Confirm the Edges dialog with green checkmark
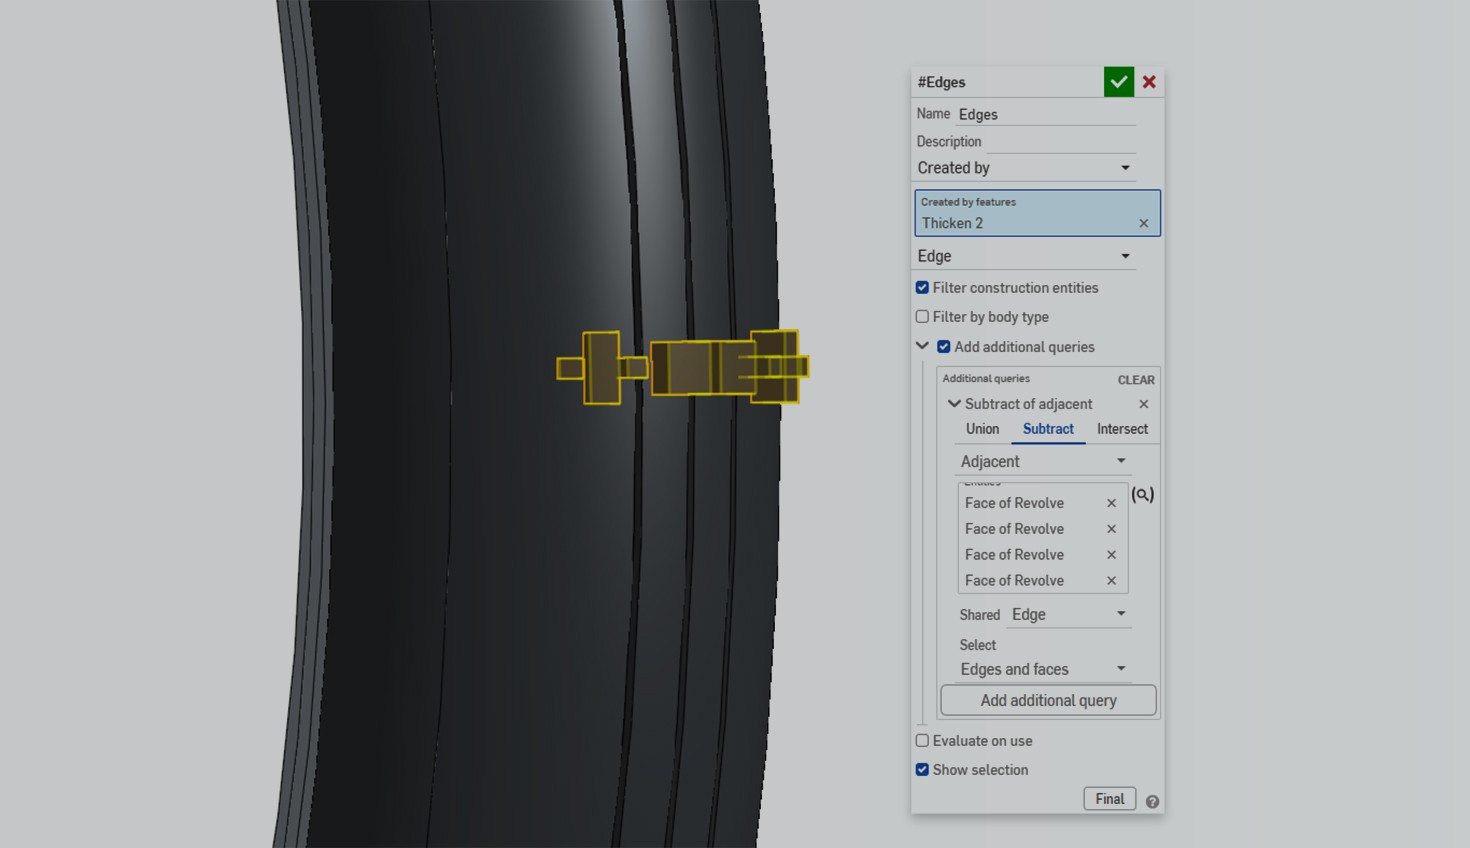Viewport: 1470px width, 848px height. pos(1119,82)
